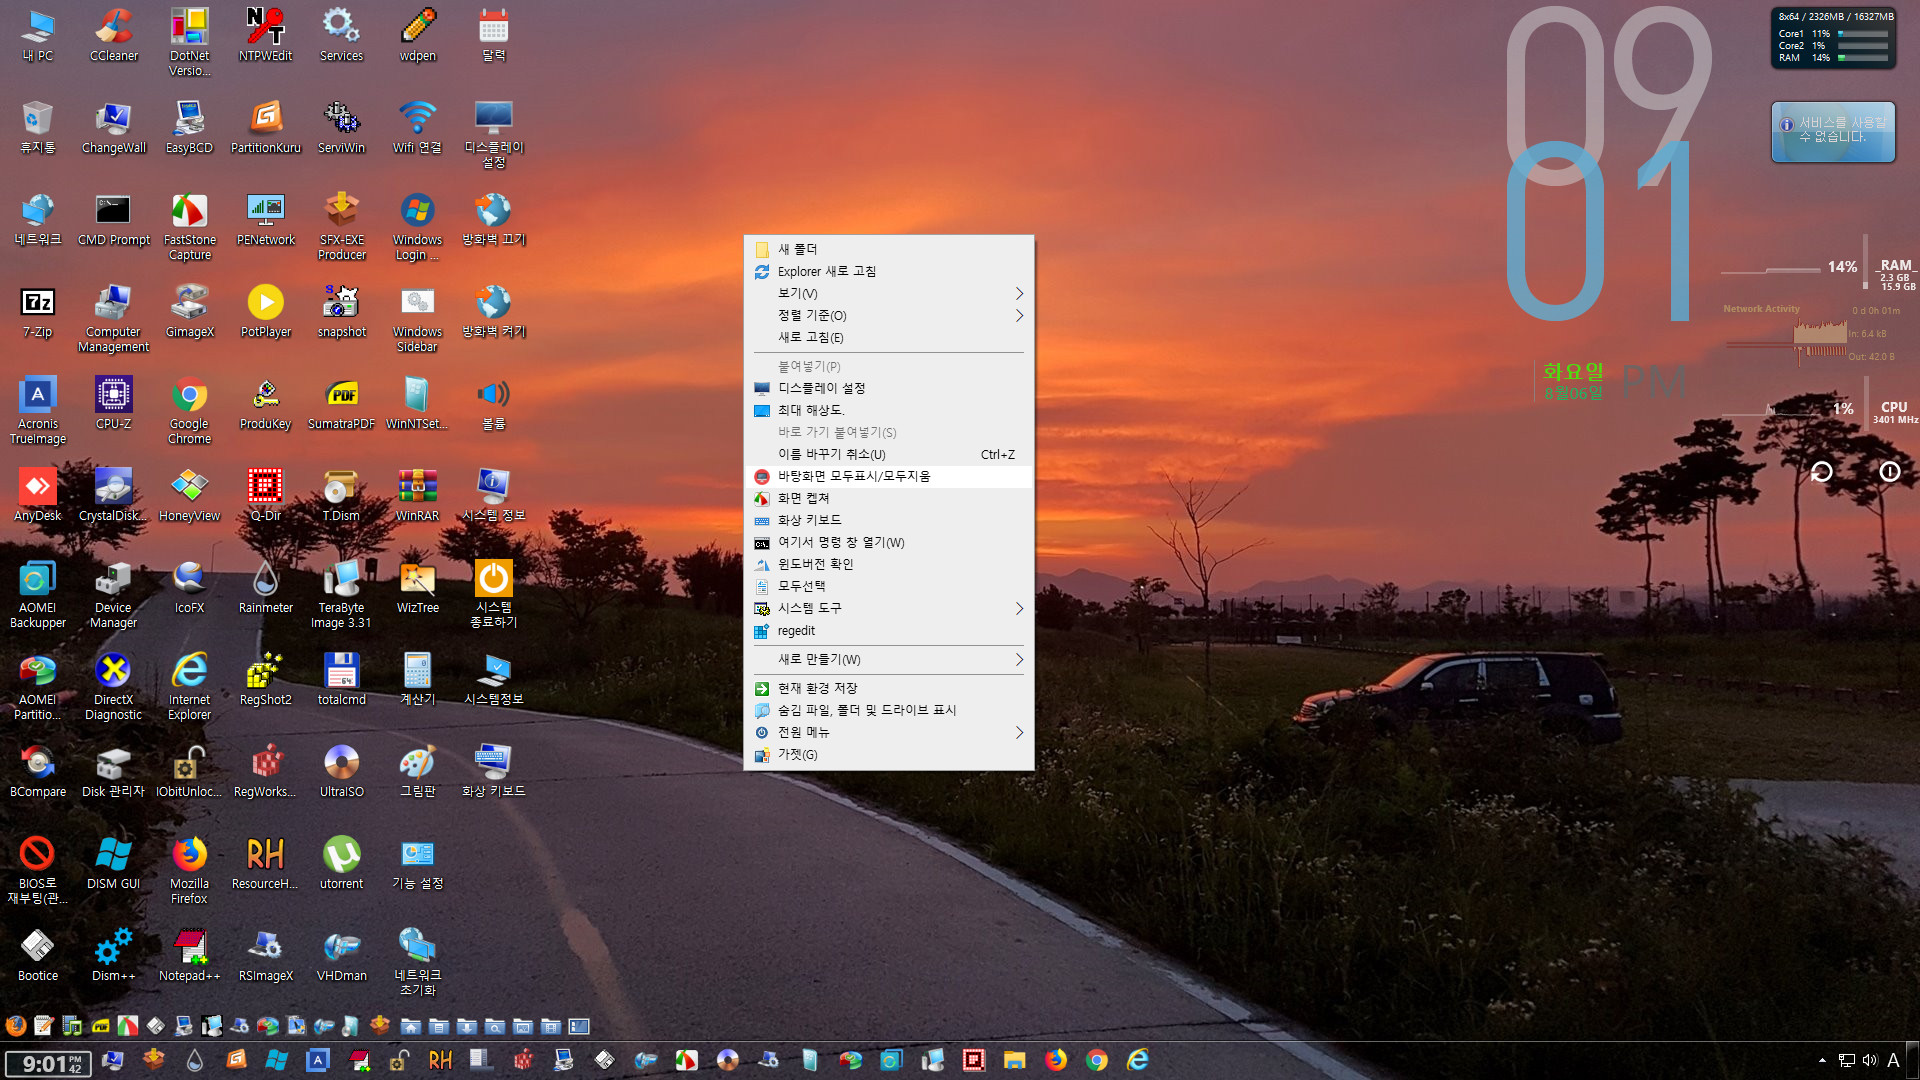Open the CCleaner desktop icon
Viewport: 1920px width, 1080px height.
pos(114,35)
